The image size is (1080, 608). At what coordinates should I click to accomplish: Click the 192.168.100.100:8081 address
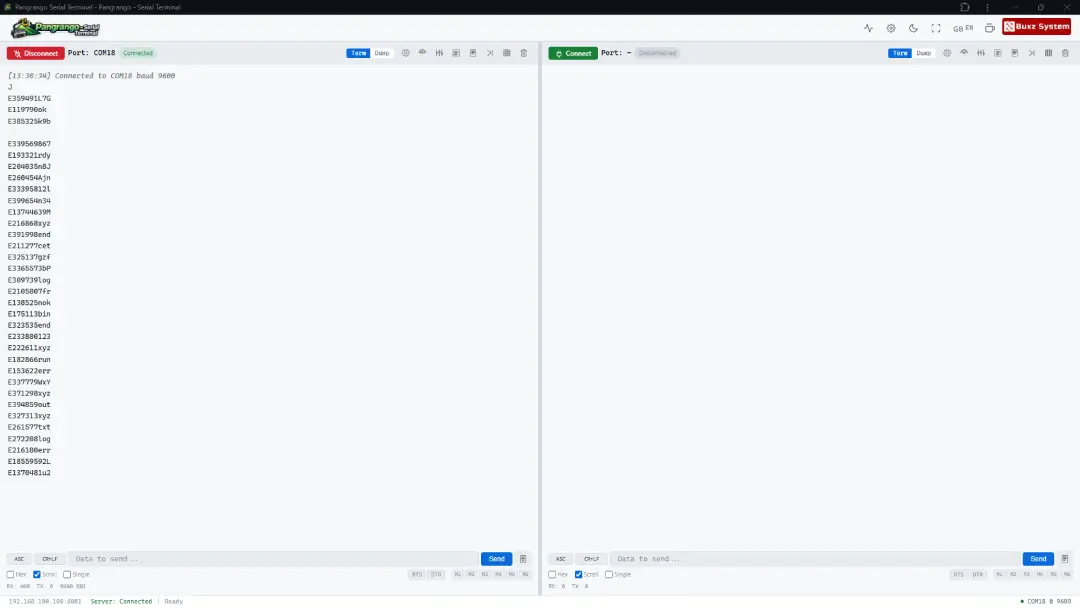[x=45, y=601]
